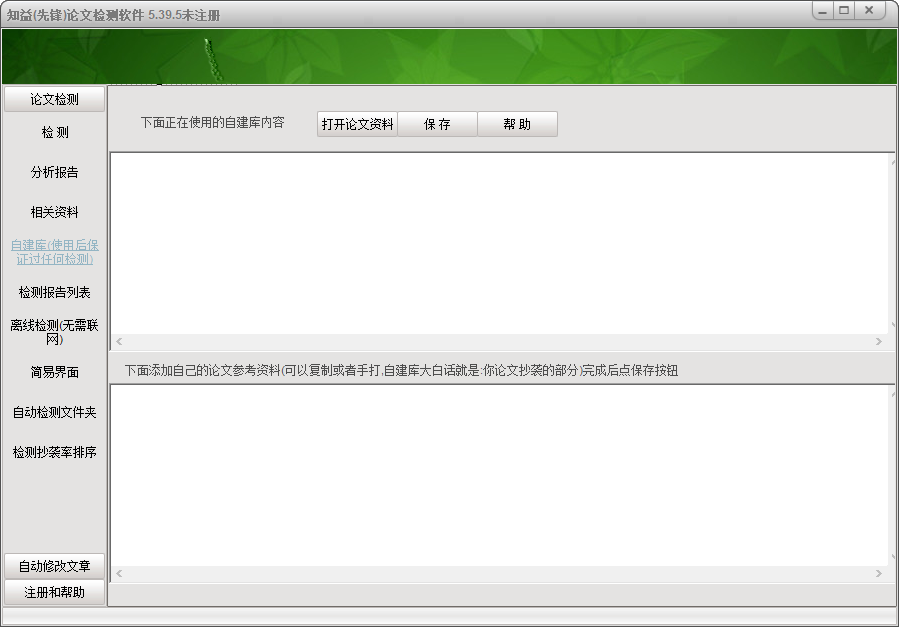This screenshot has height=627, width=899.
Task: Click the lower text area's right scroll arrow
Action: 879,574
